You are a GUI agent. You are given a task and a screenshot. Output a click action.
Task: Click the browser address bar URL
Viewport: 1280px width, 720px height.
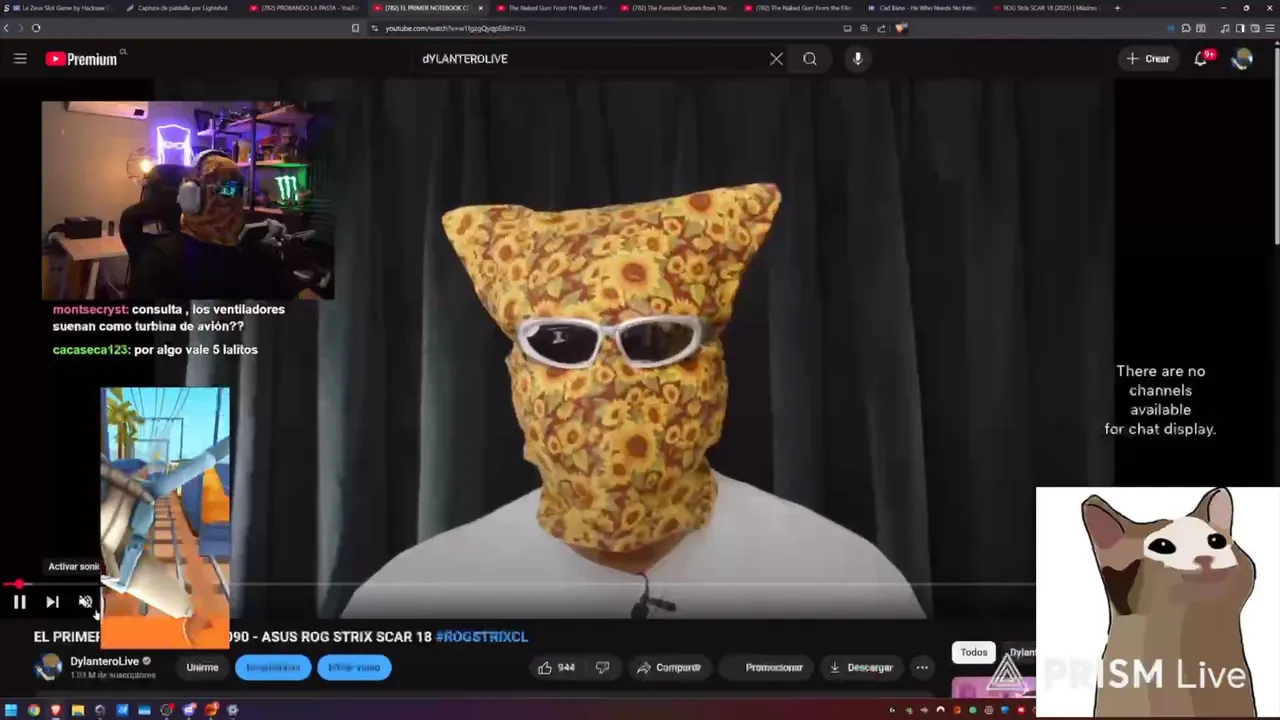pos(455,28)
